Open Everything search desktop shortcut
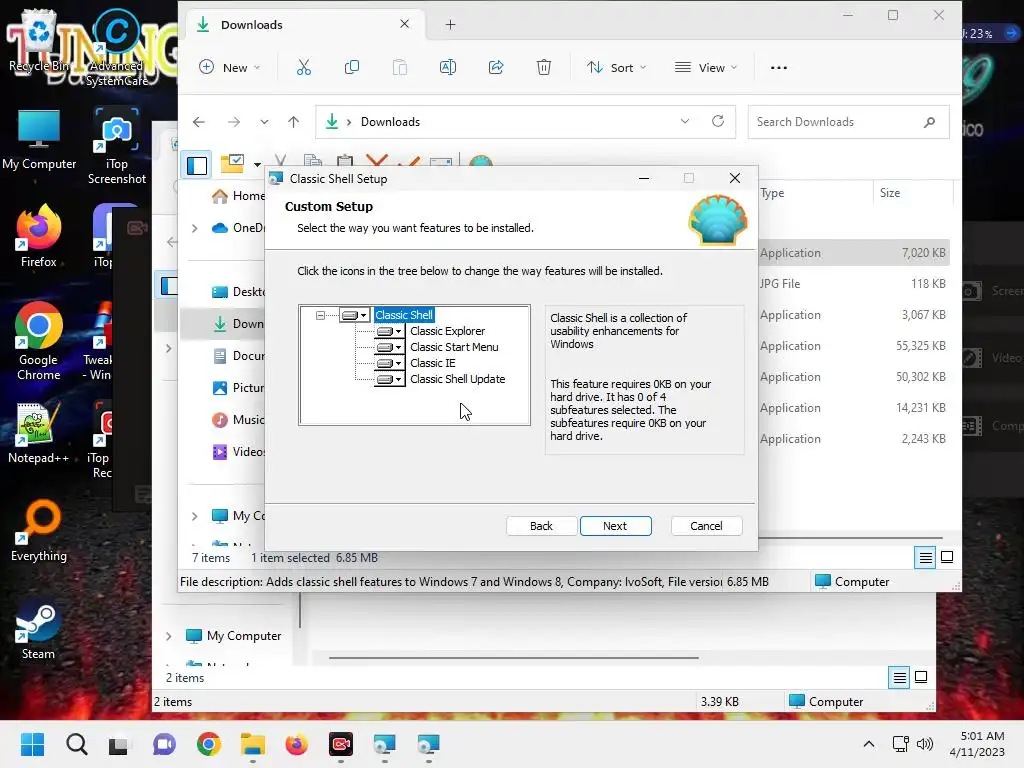 click(x=39, y=532)
